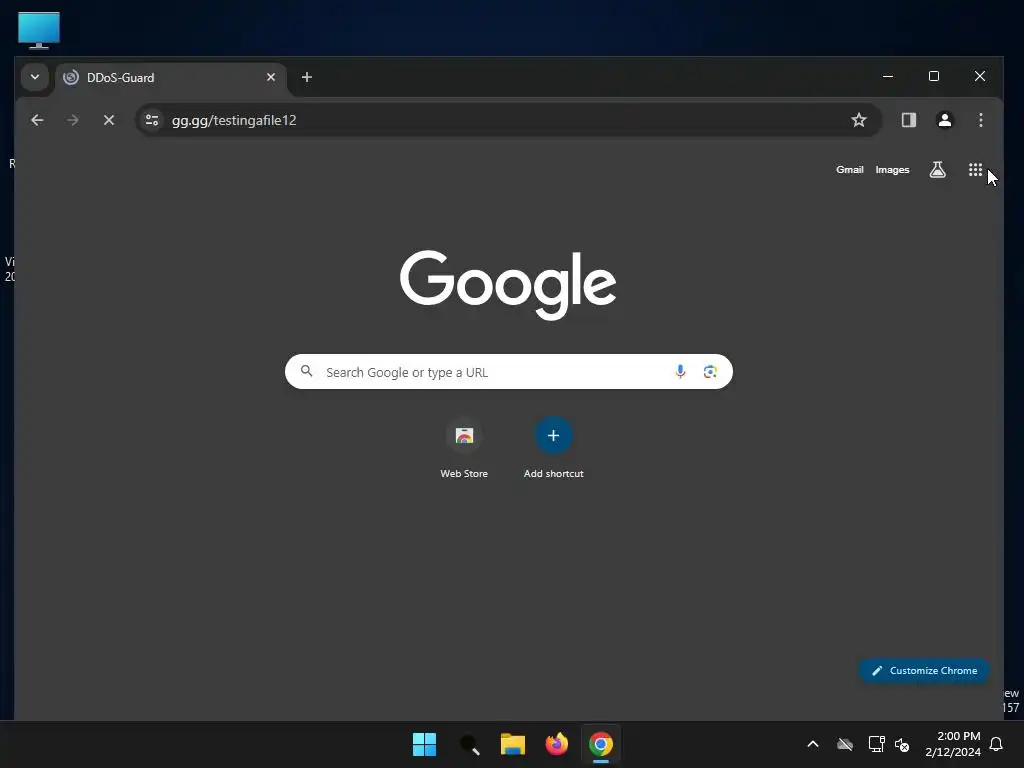Click the gg.gg/testingafile12 address bar
Image resolution: width=1024 pixels, height=768 pixels.
(509, 120)
